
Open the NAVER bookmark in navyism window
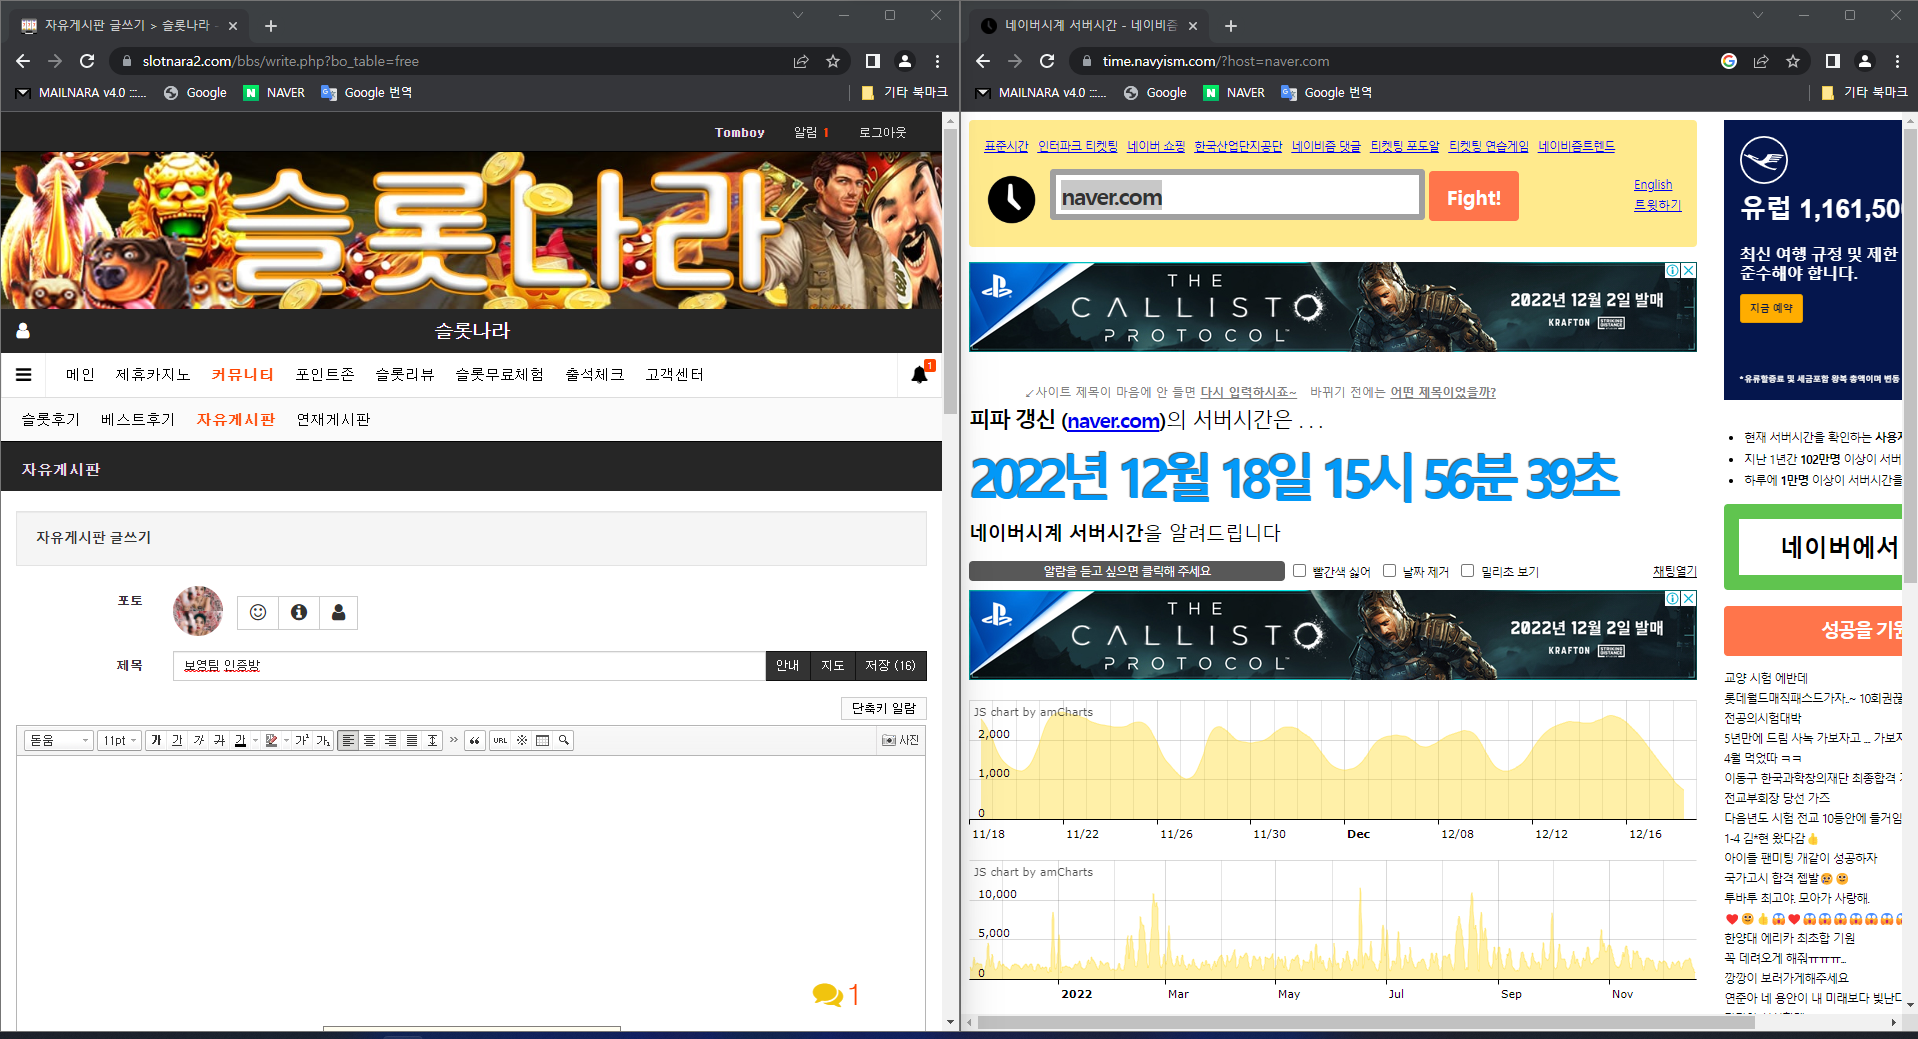click(x=1234, y=92)
